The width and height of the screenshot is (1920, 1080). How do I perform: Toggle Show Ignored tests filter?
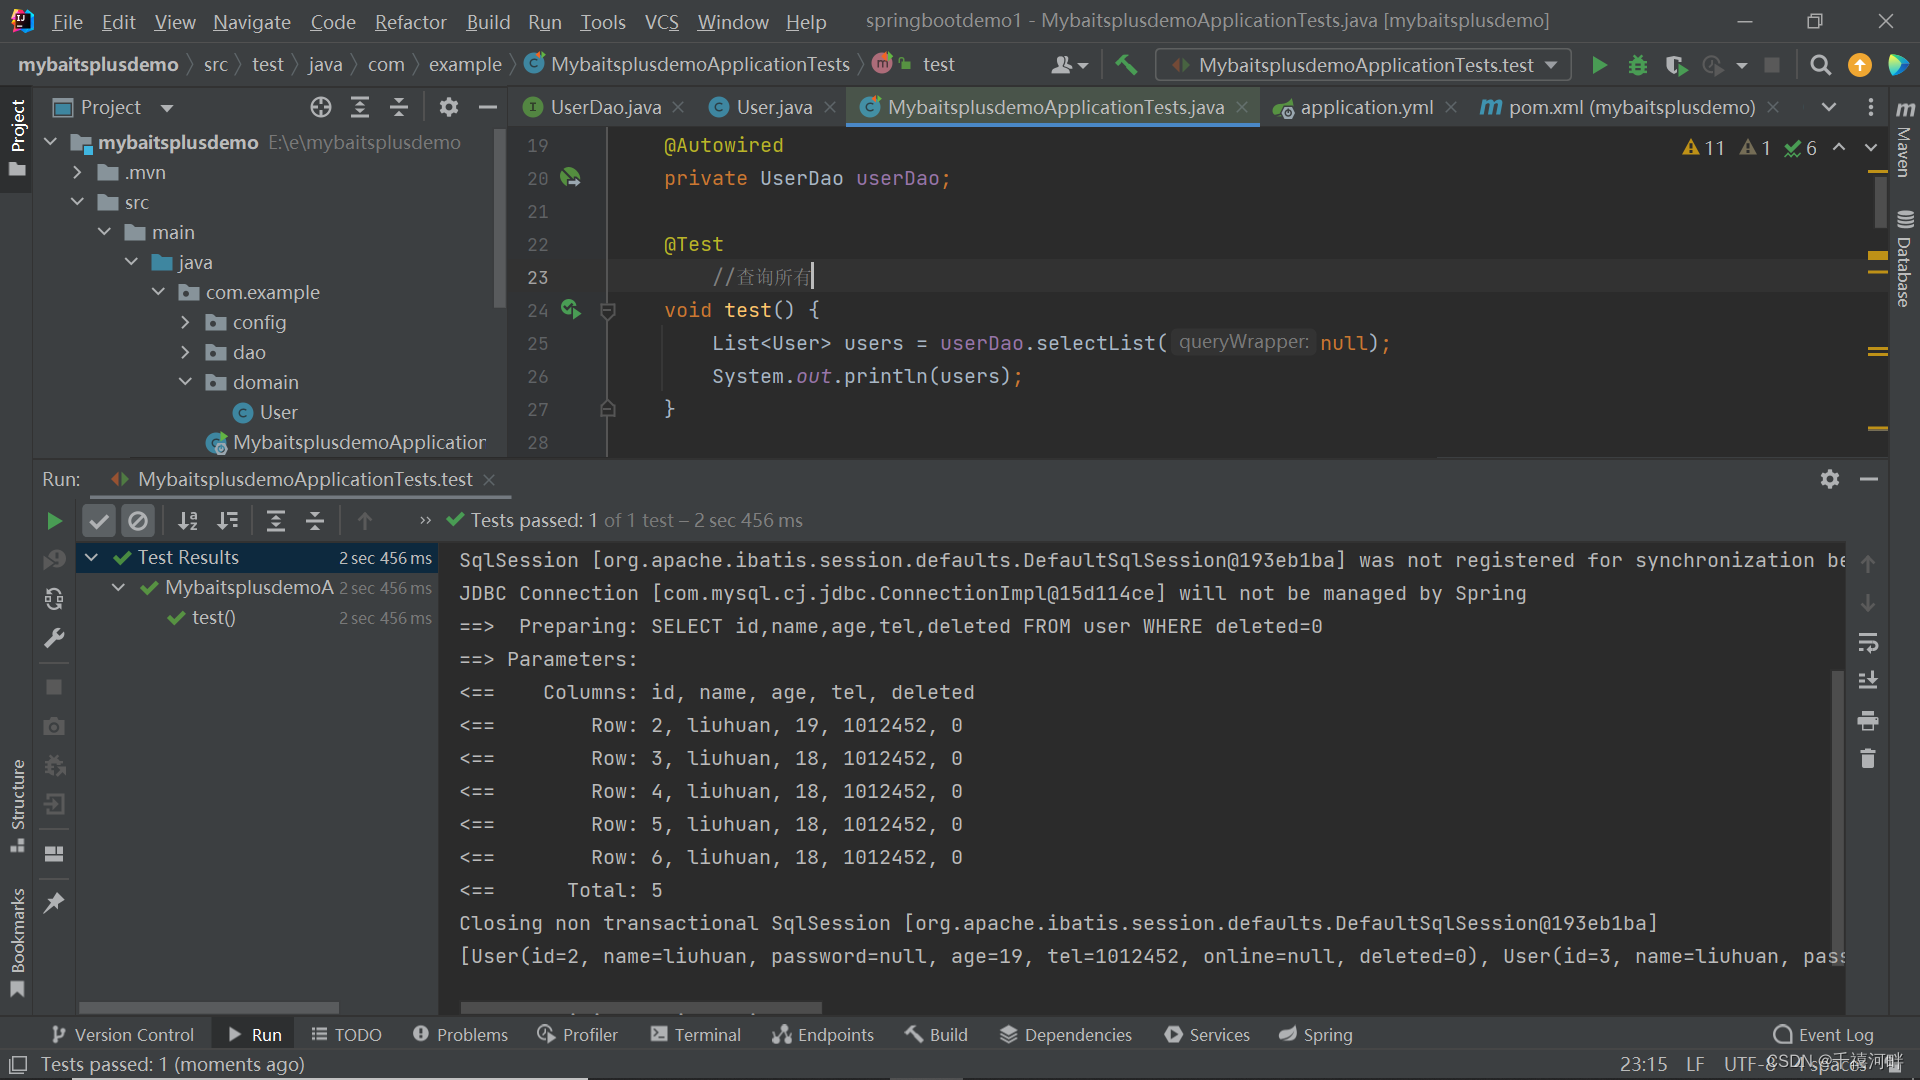point(138,520)
